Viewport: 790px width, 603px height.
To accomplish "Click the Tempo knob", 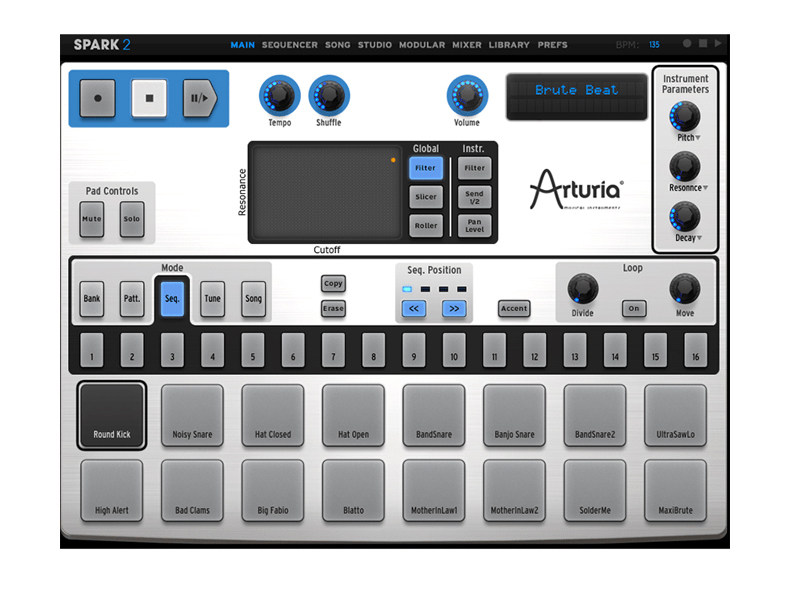I will [x=280, y=96].
